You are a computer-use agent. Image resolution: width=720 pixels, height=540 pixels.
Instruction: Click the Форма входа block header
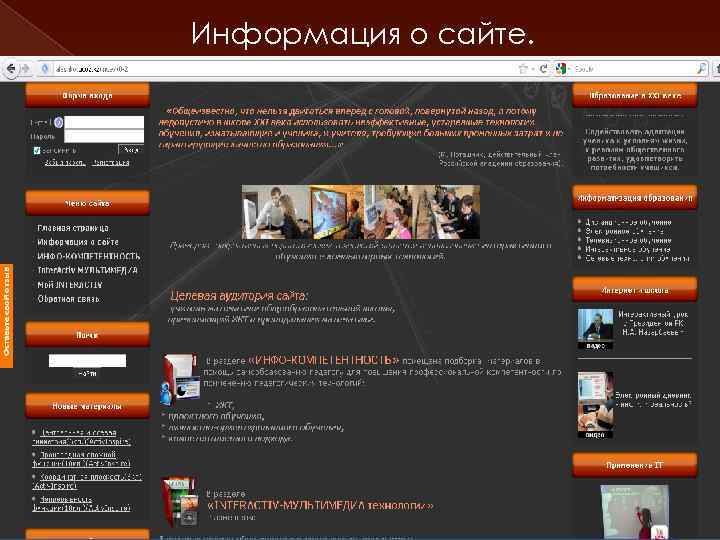pyautogui.click(x=87, y=96)
